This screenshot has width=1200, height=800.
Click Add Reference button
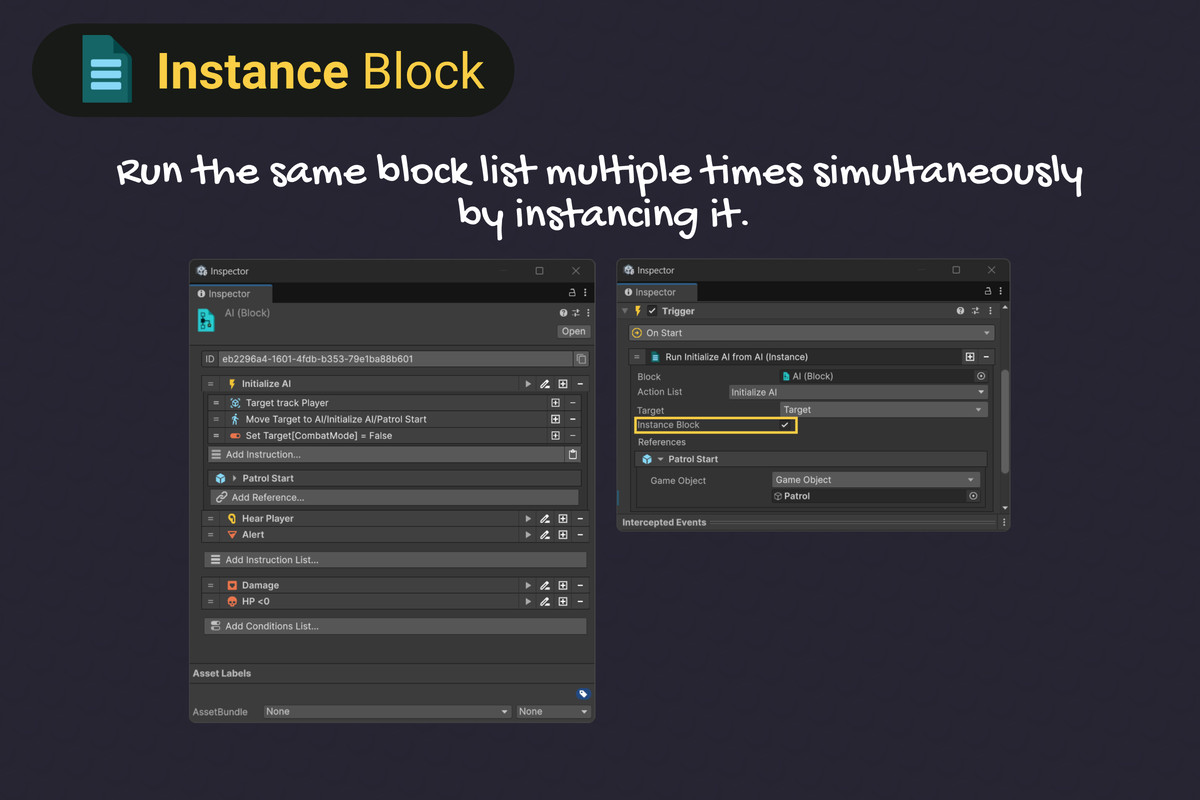(x=395, y=497)
